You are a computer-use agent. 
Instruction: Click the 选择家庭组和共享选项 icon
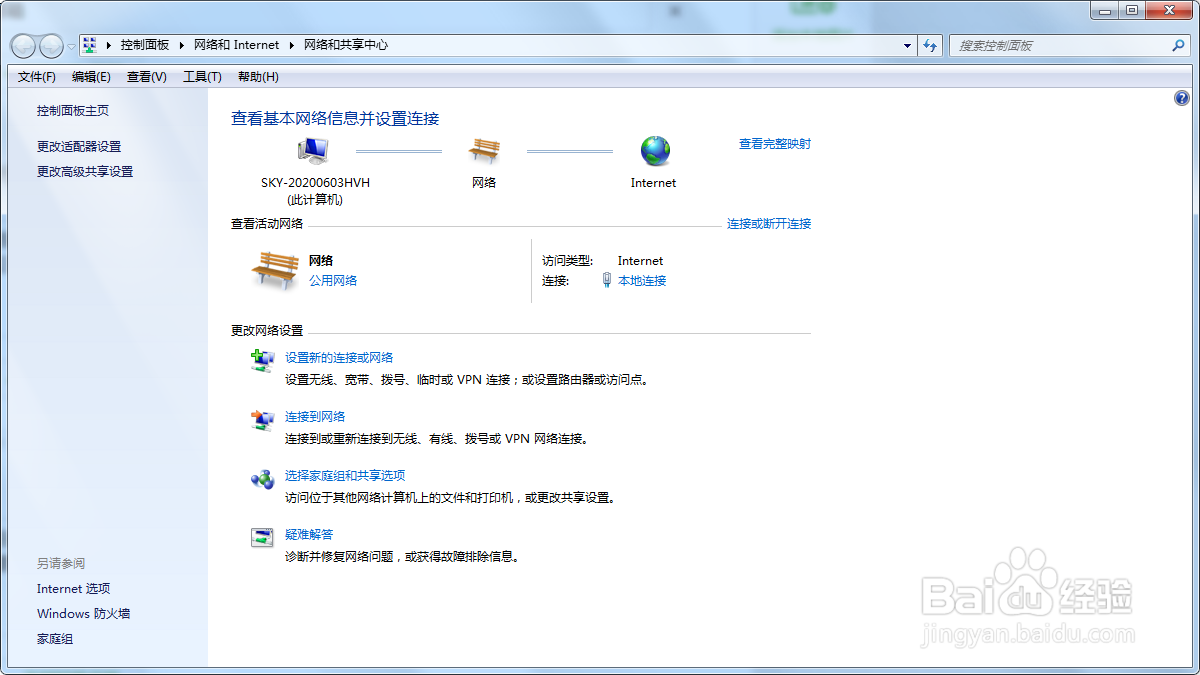coord(261,480)
